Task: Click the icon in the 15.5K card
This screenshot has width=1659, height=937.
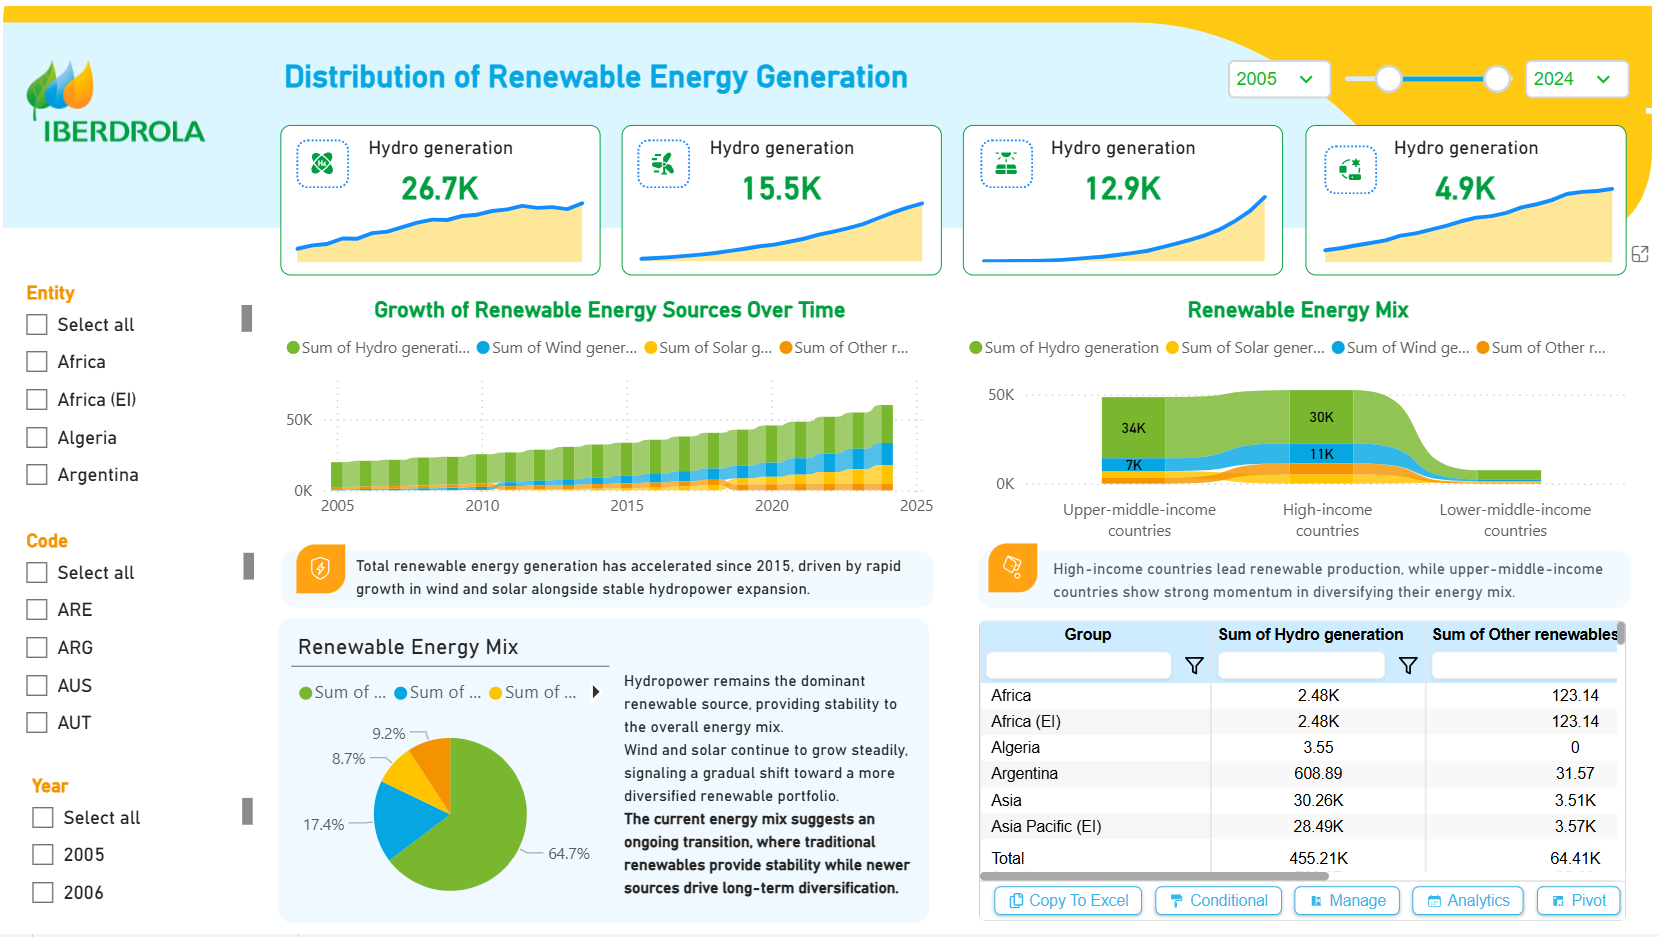Action: point(663,164)
